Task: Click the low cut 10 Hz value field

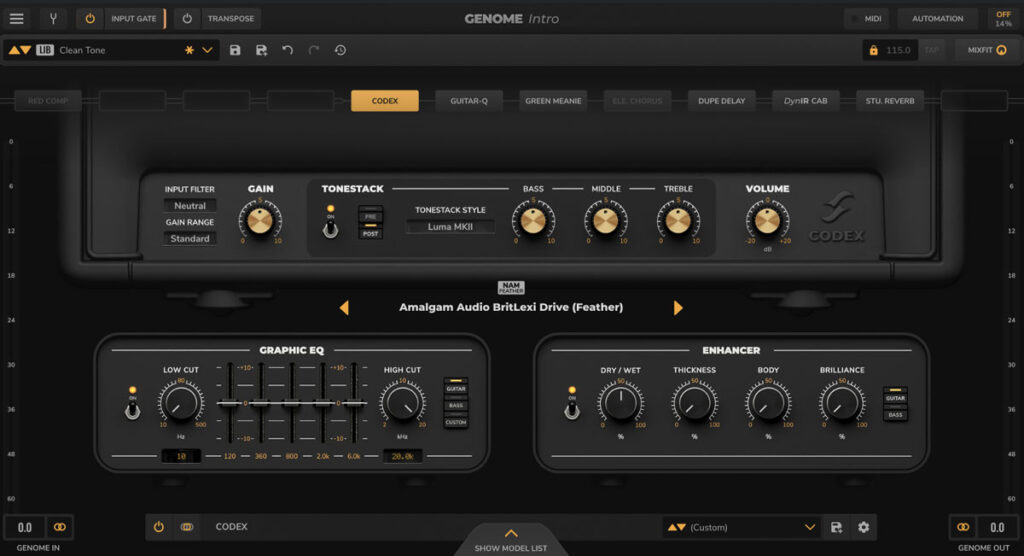Action: [181, 456]
